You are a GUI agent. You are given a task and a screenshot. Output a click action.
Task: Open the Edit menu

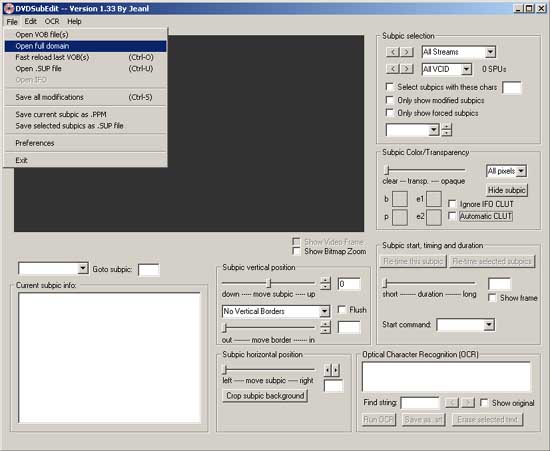coord(31,21)
